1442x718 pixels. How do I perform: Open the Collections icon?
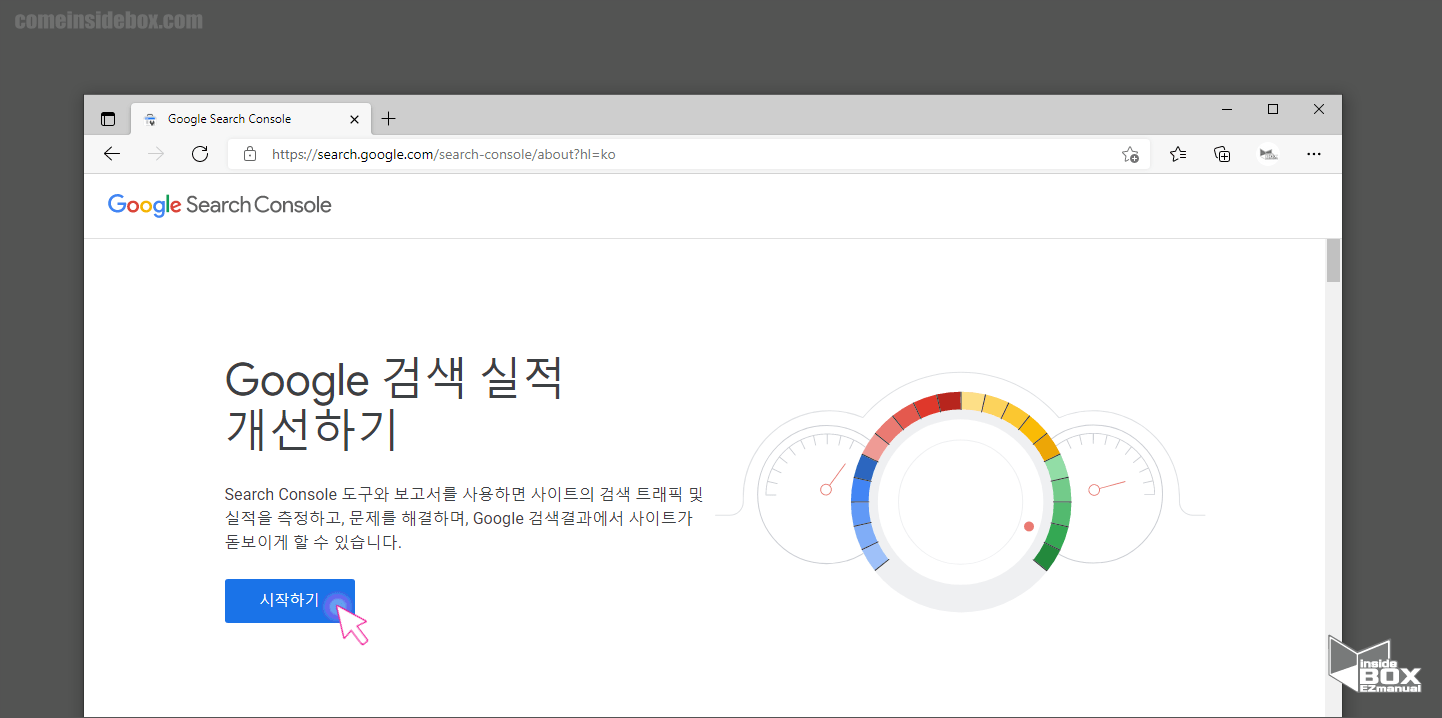[1222, 154]
